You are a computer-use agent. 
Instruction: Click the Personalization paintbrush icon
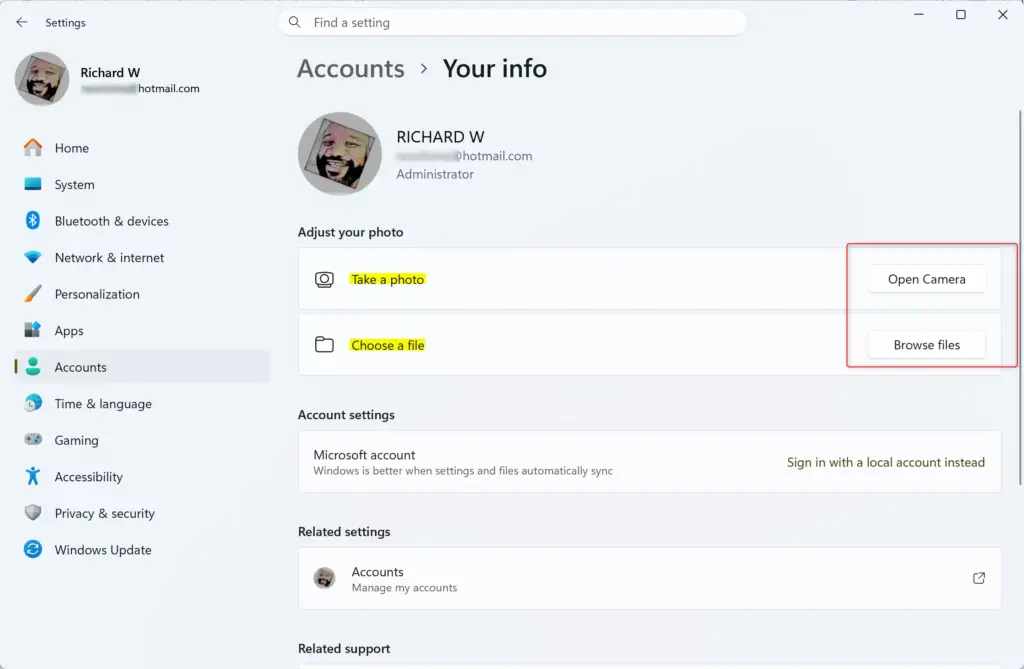click(x=33, y=294)
